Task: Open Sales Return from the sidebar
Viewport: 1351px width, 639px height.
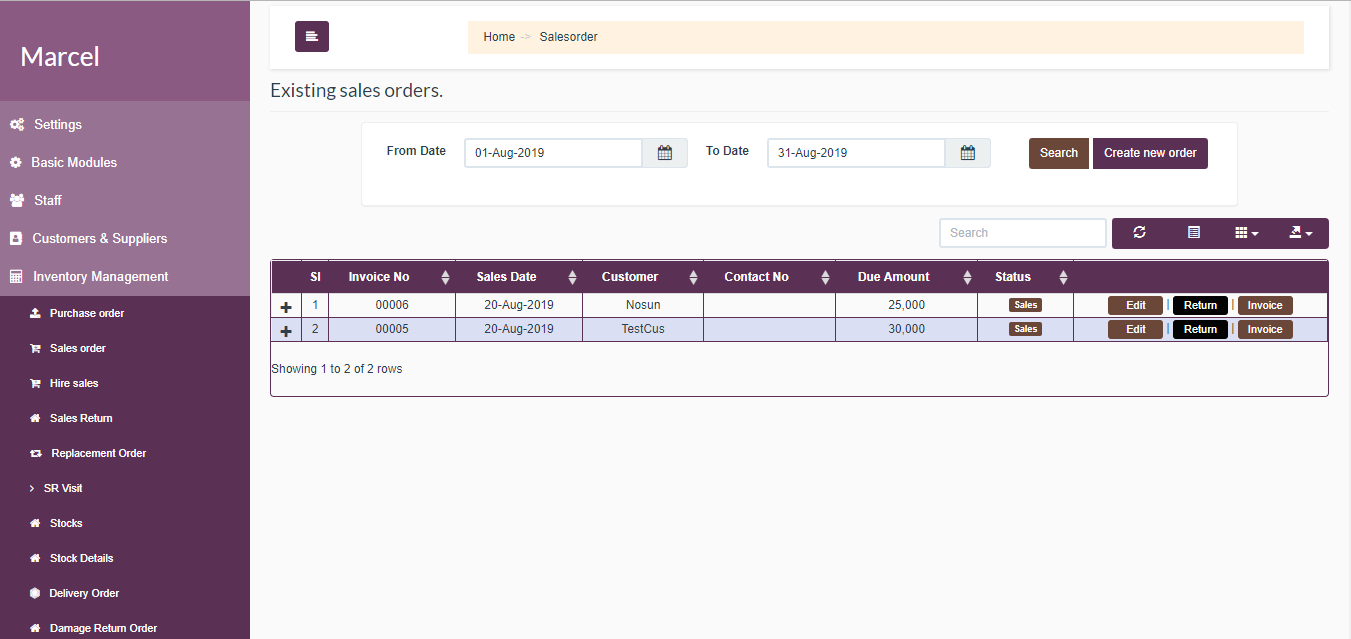Action: pyautogui.click(x=85, y=417)
